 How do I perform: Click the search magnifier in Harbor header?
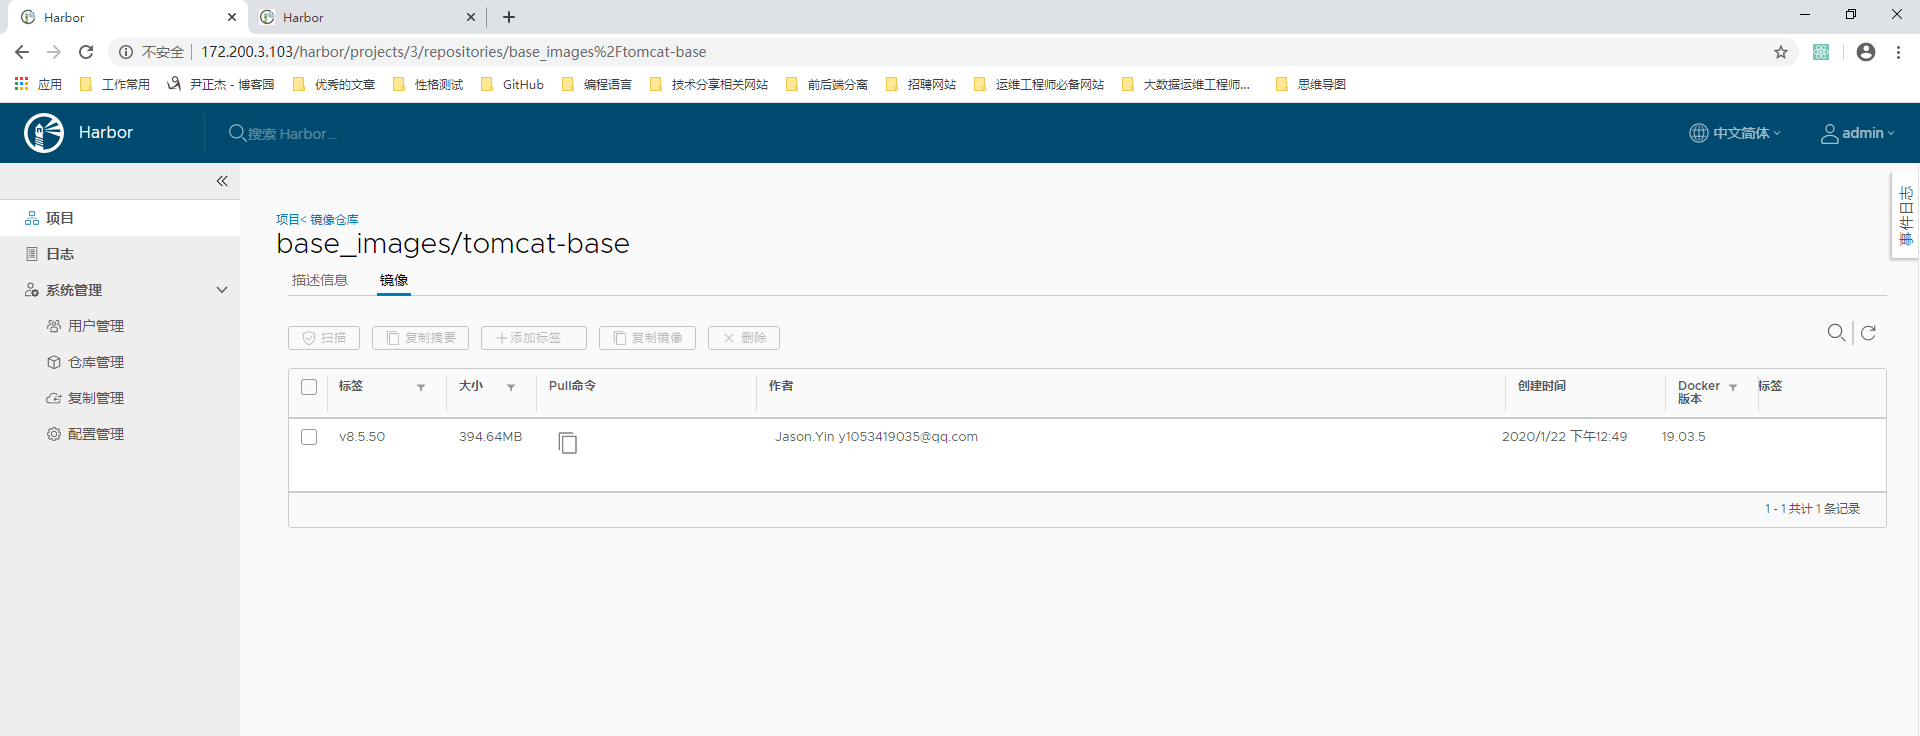click(x=237, y=133)
